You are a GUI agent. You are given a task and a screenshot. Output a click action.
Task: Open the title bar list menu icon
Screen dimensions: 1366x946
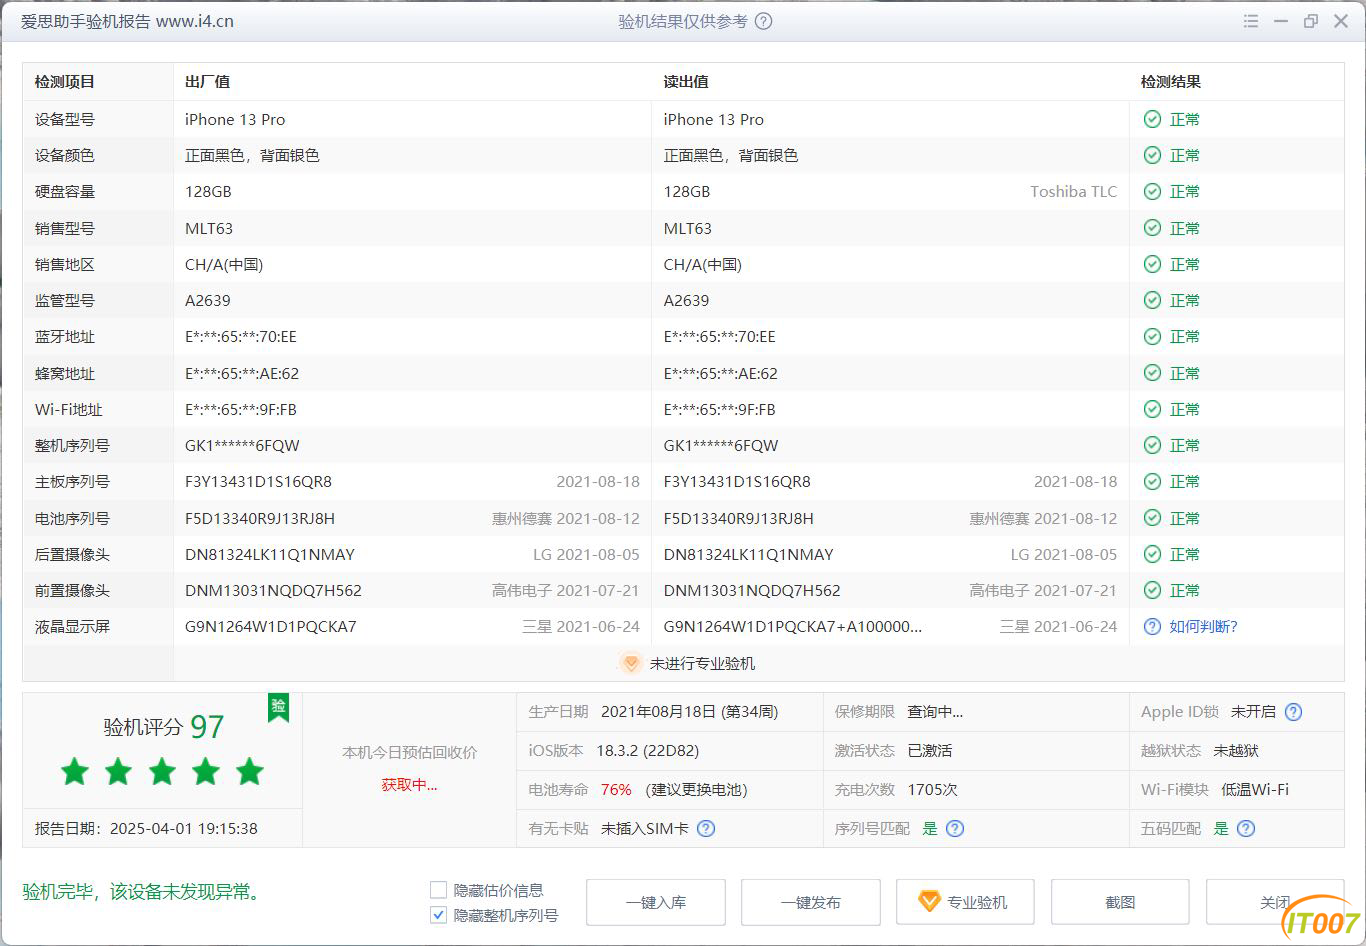[1251, 21]
